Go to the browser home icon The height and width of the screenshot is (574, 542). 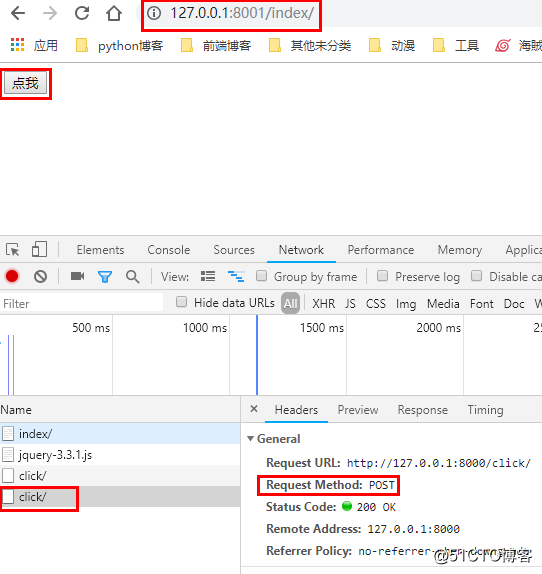click(x=114, y=13)
